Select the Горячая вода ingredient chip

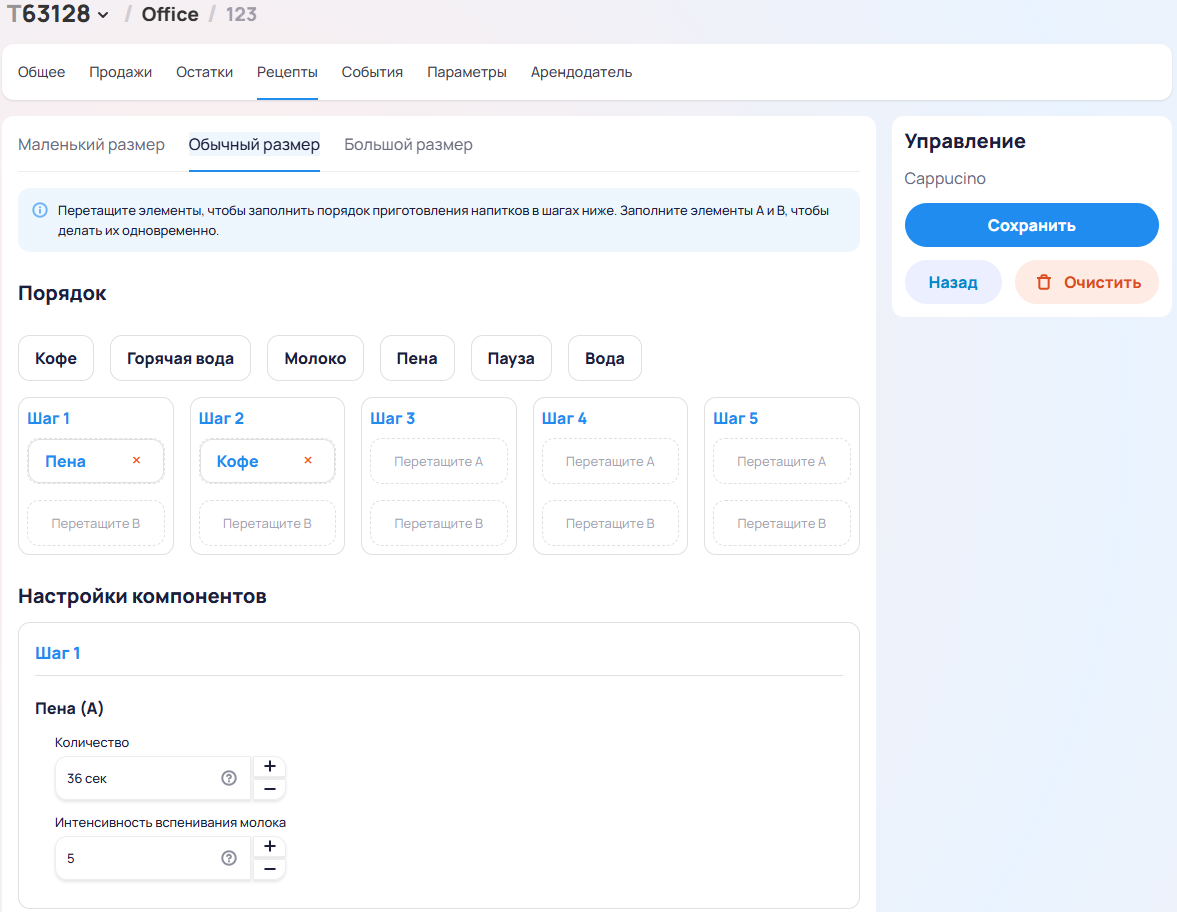click(x=180, y=358)
